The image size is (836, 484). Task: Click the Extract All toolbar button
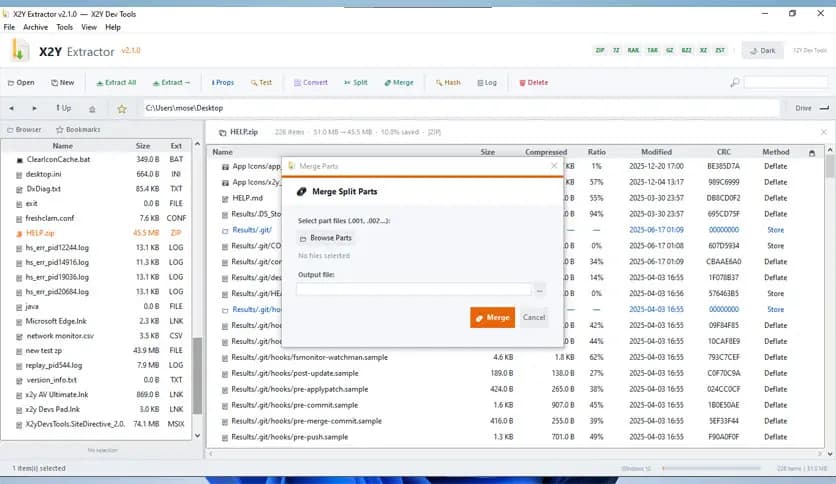(116, 83)
